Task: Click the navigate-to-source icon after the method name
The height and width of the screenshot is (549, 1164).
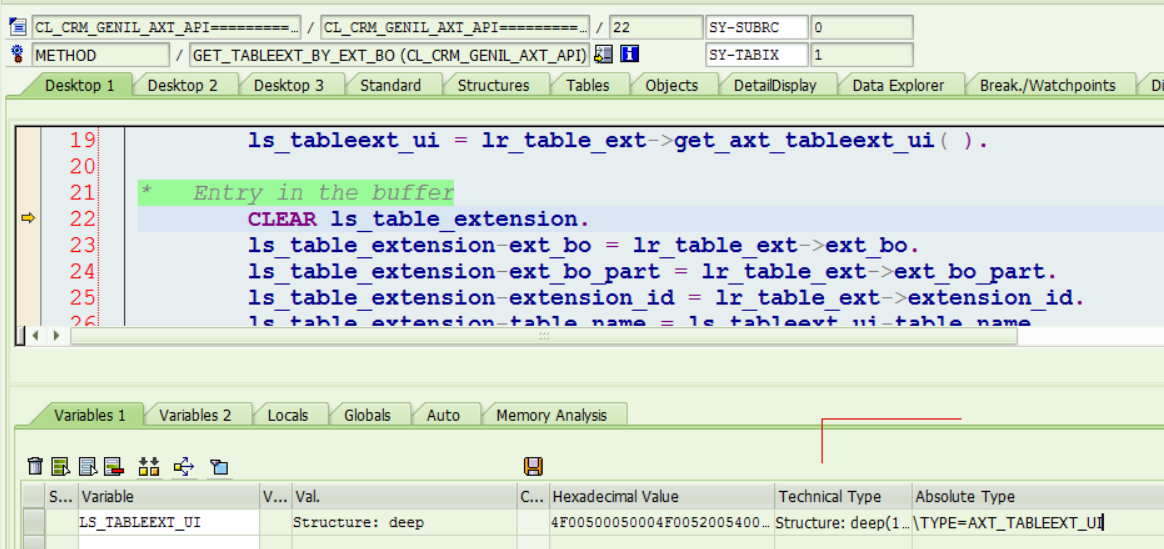Action: (x=604, y=54)
